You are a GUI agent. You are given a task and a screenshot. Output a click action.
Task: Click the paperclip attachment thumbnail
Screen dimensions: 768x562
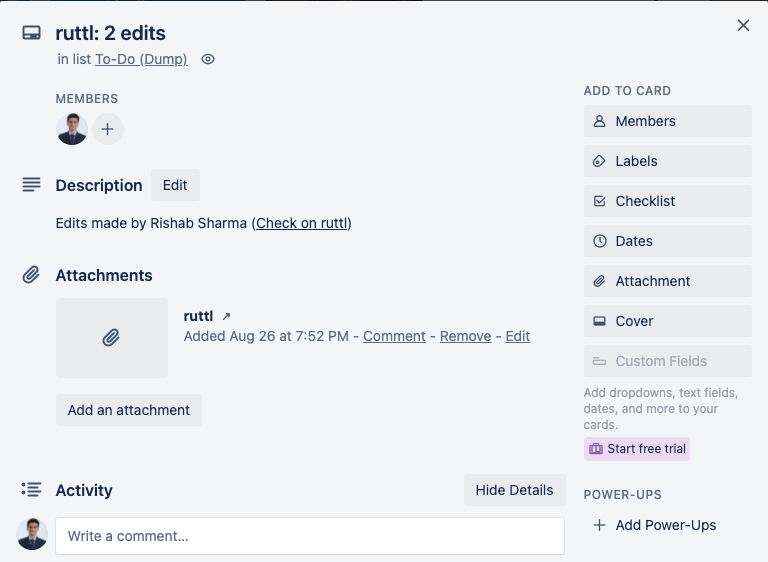[x=112, y=338]
